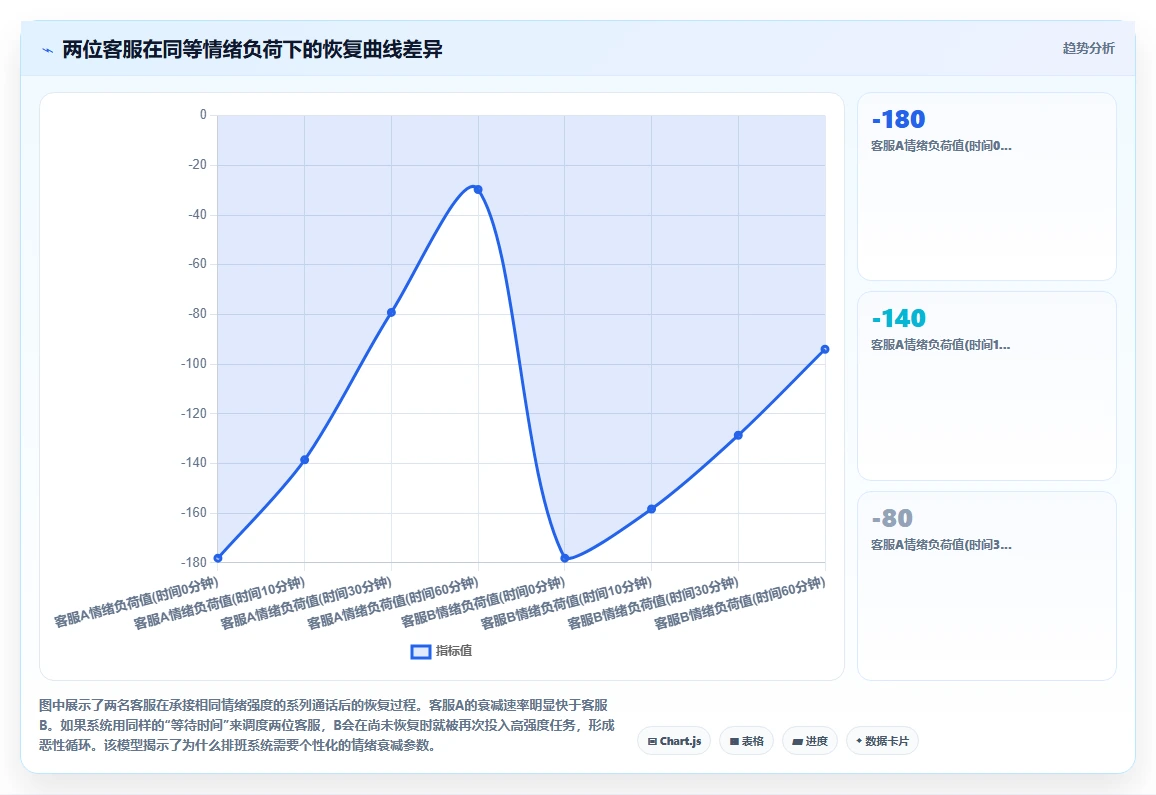This screenshot has width=1156, height=795.
Task: Click the 指标值 legend color box
Action: coord(420,652)
